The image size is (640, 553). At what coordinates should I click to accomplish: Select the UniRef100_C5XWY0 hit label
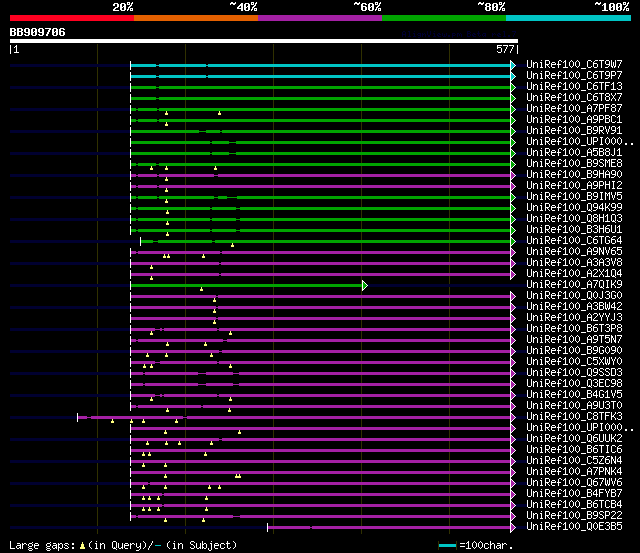coord(574,362)
